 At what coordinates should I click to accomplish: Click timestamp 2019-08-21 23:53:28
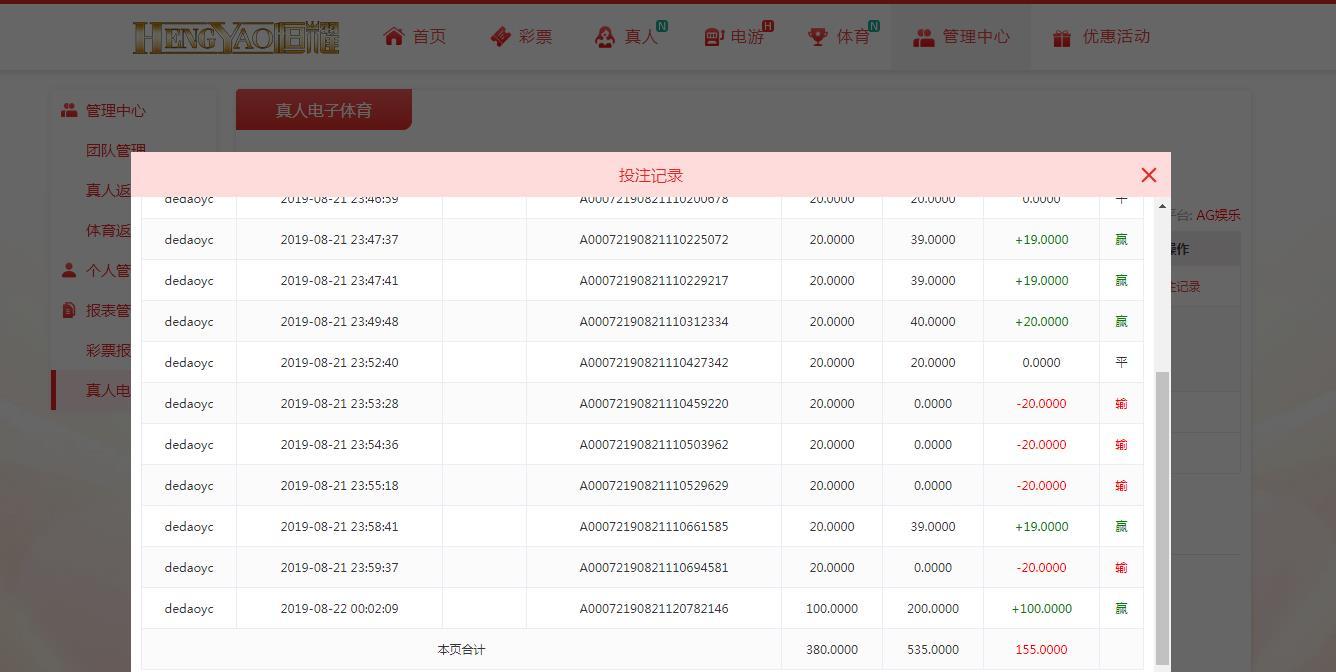[x=339, y=404]
